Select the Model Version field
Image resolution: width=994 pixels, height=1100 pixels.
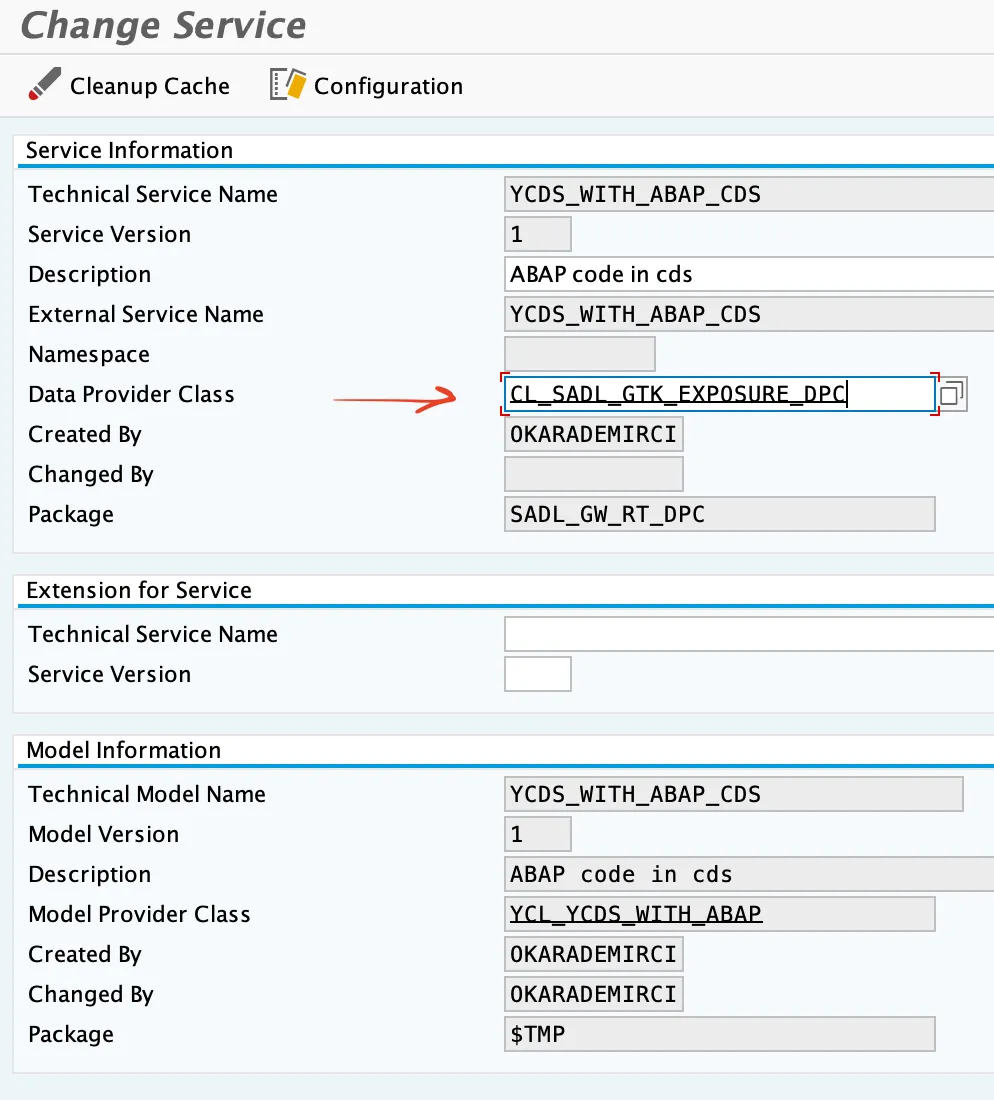pos(538,834)
